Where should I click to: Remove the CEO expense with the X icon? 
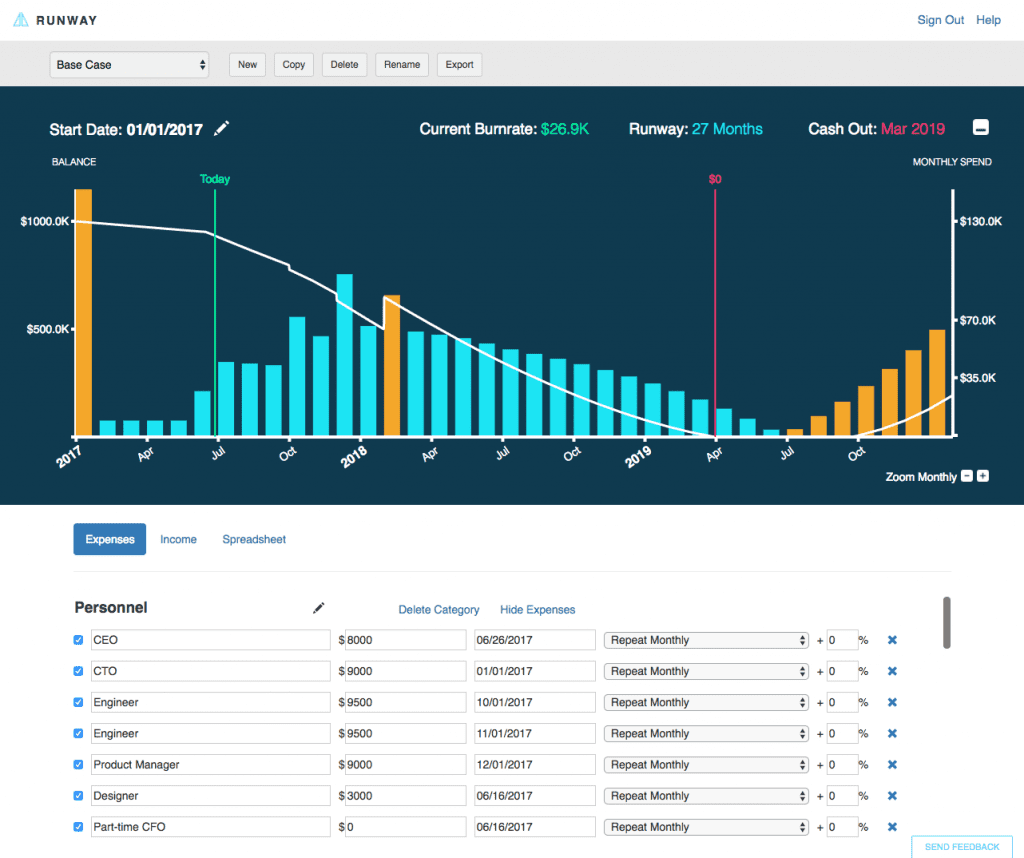891,640
